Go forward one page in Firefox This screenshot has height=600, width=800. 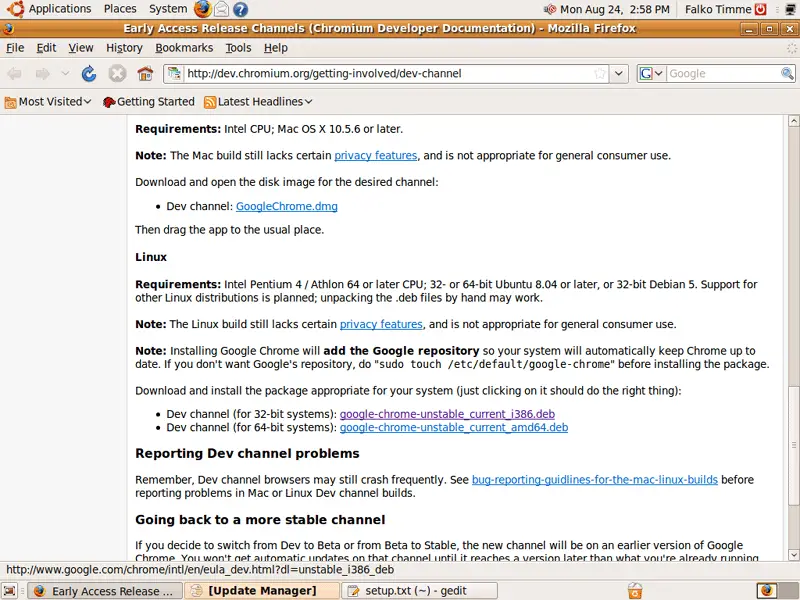click(42, 74)
